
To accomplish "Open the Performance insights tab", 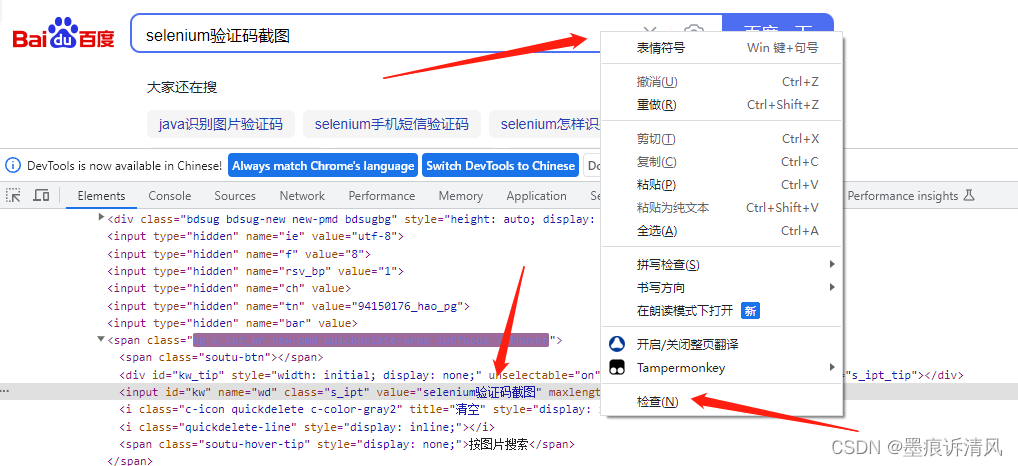I will coord(911,195).
